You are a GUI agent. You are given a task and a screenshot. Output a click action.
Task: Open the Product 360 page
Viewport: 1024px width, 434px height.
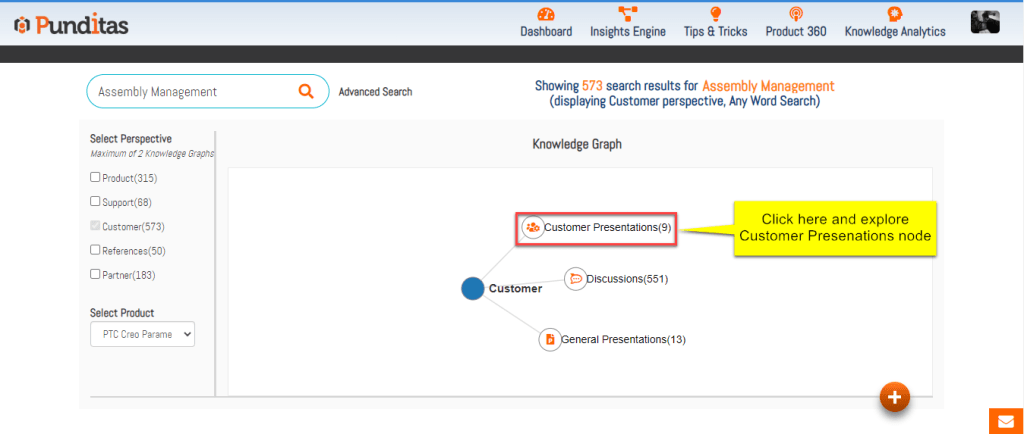point(795,31)
